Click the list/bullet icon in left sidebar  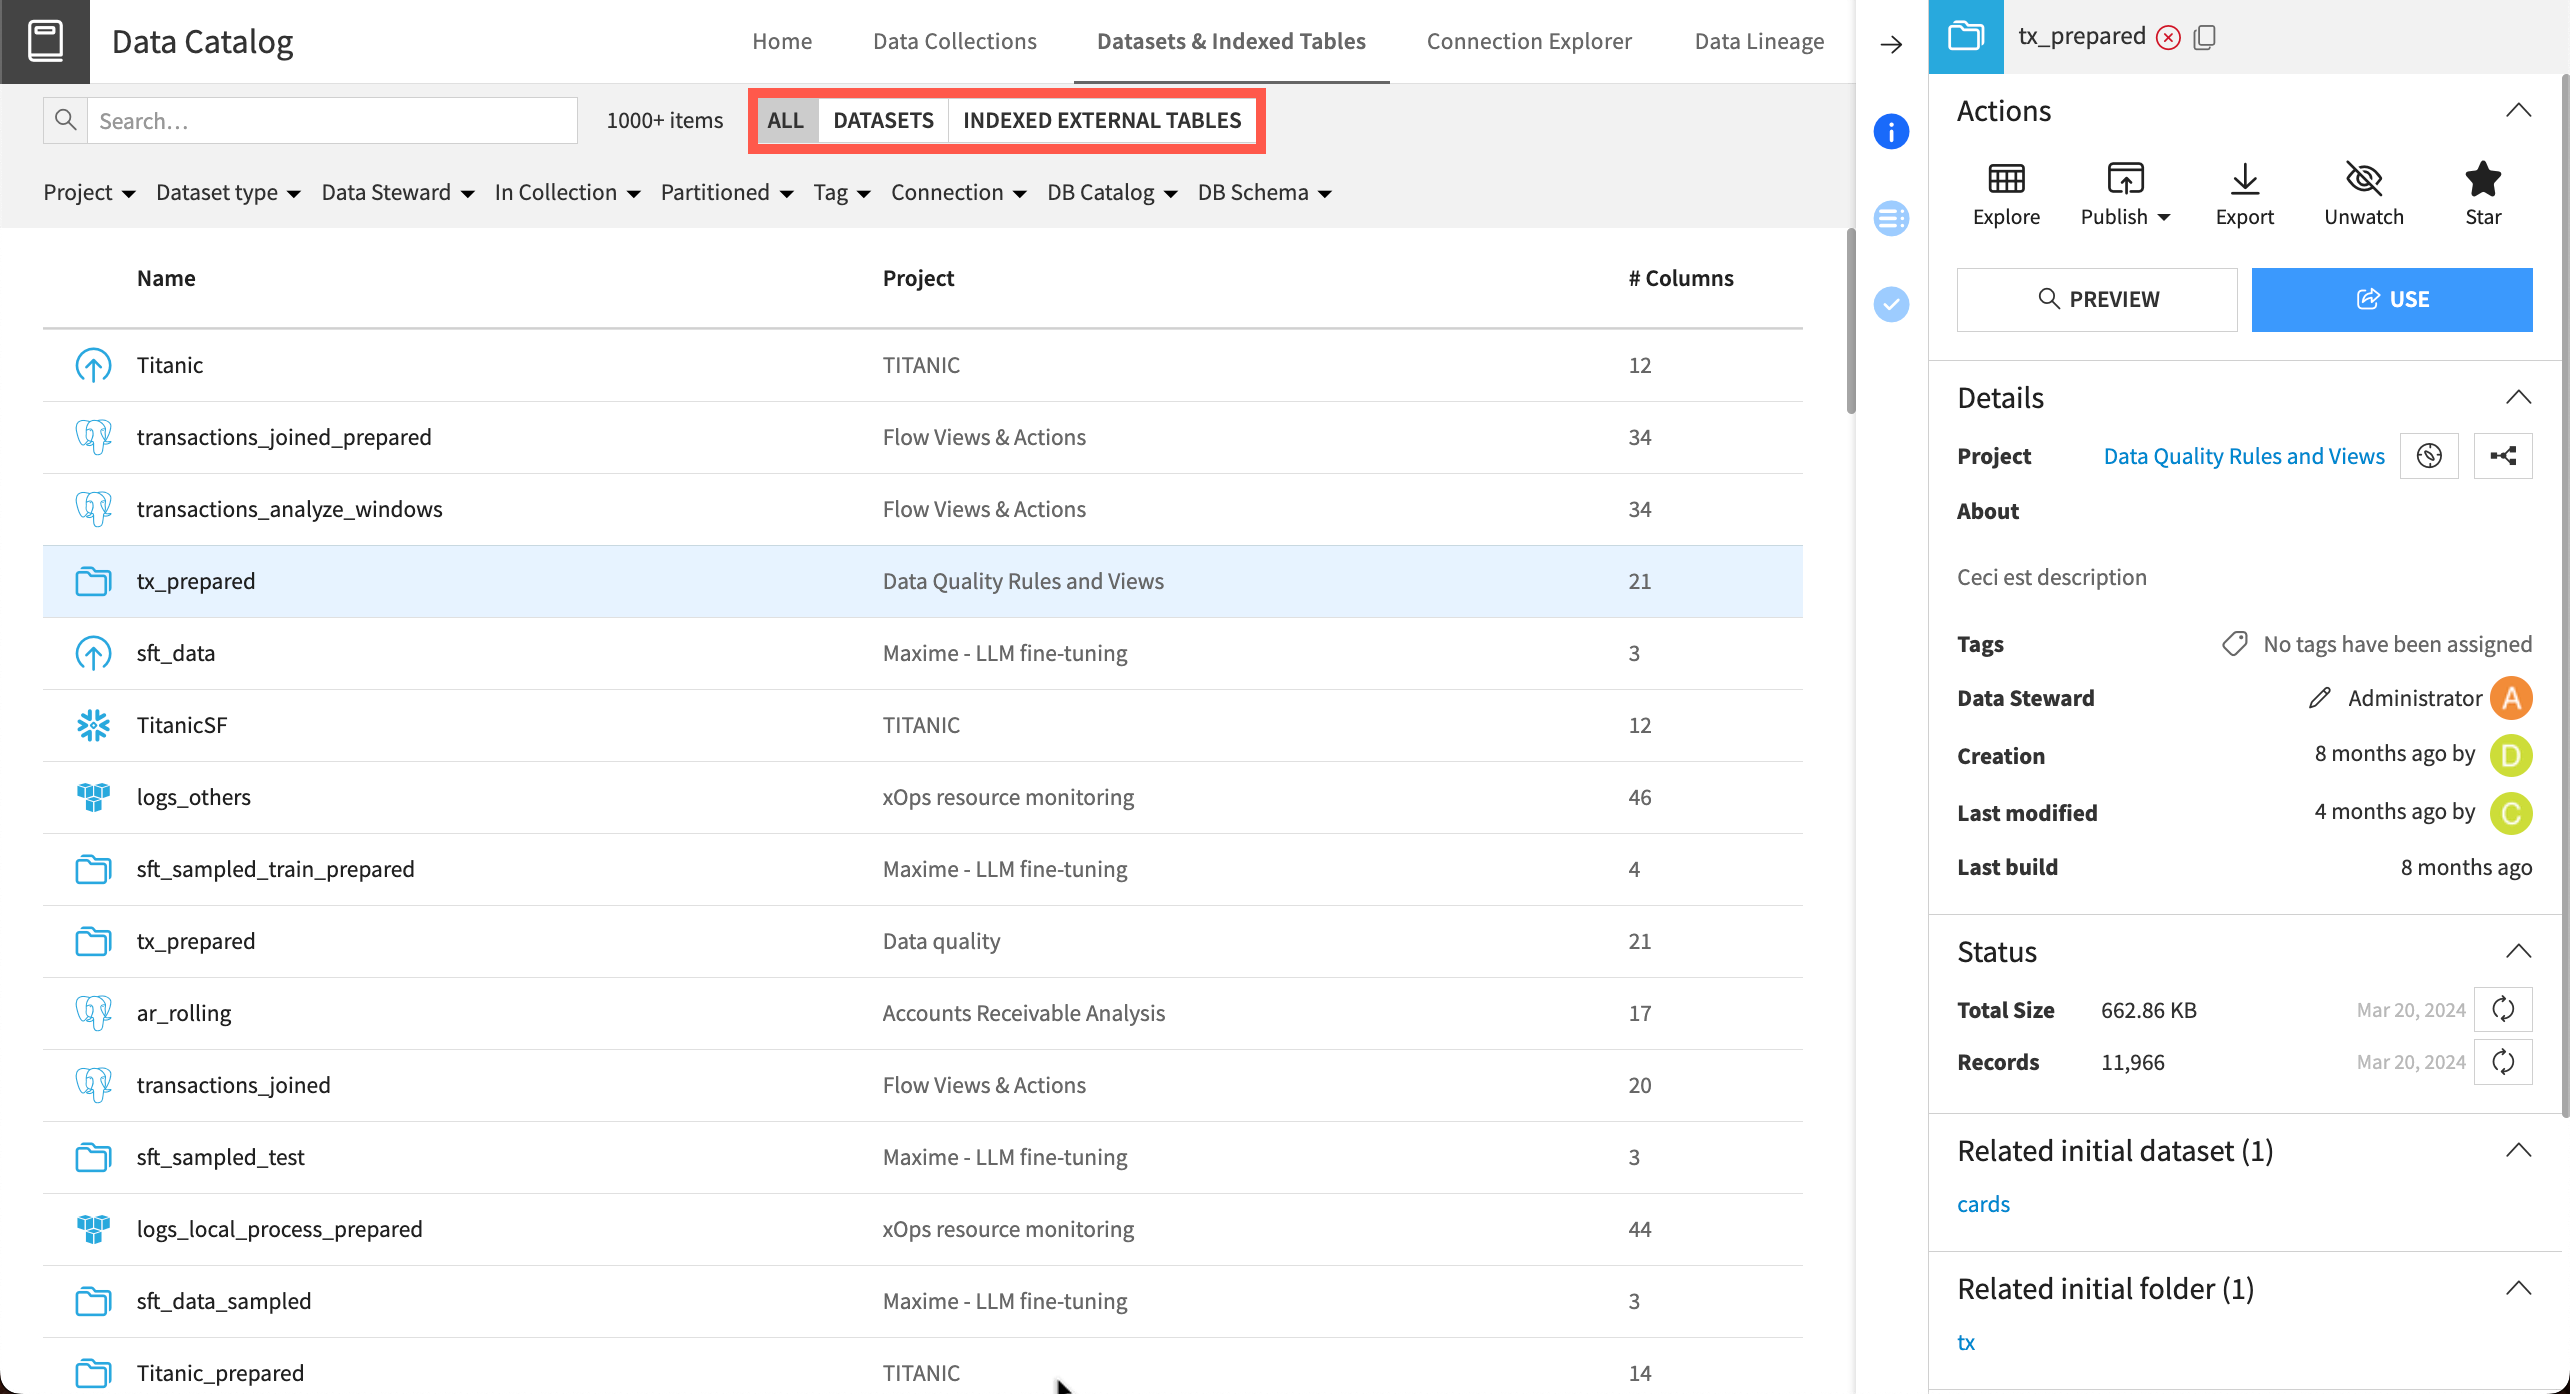point(1888,218)
